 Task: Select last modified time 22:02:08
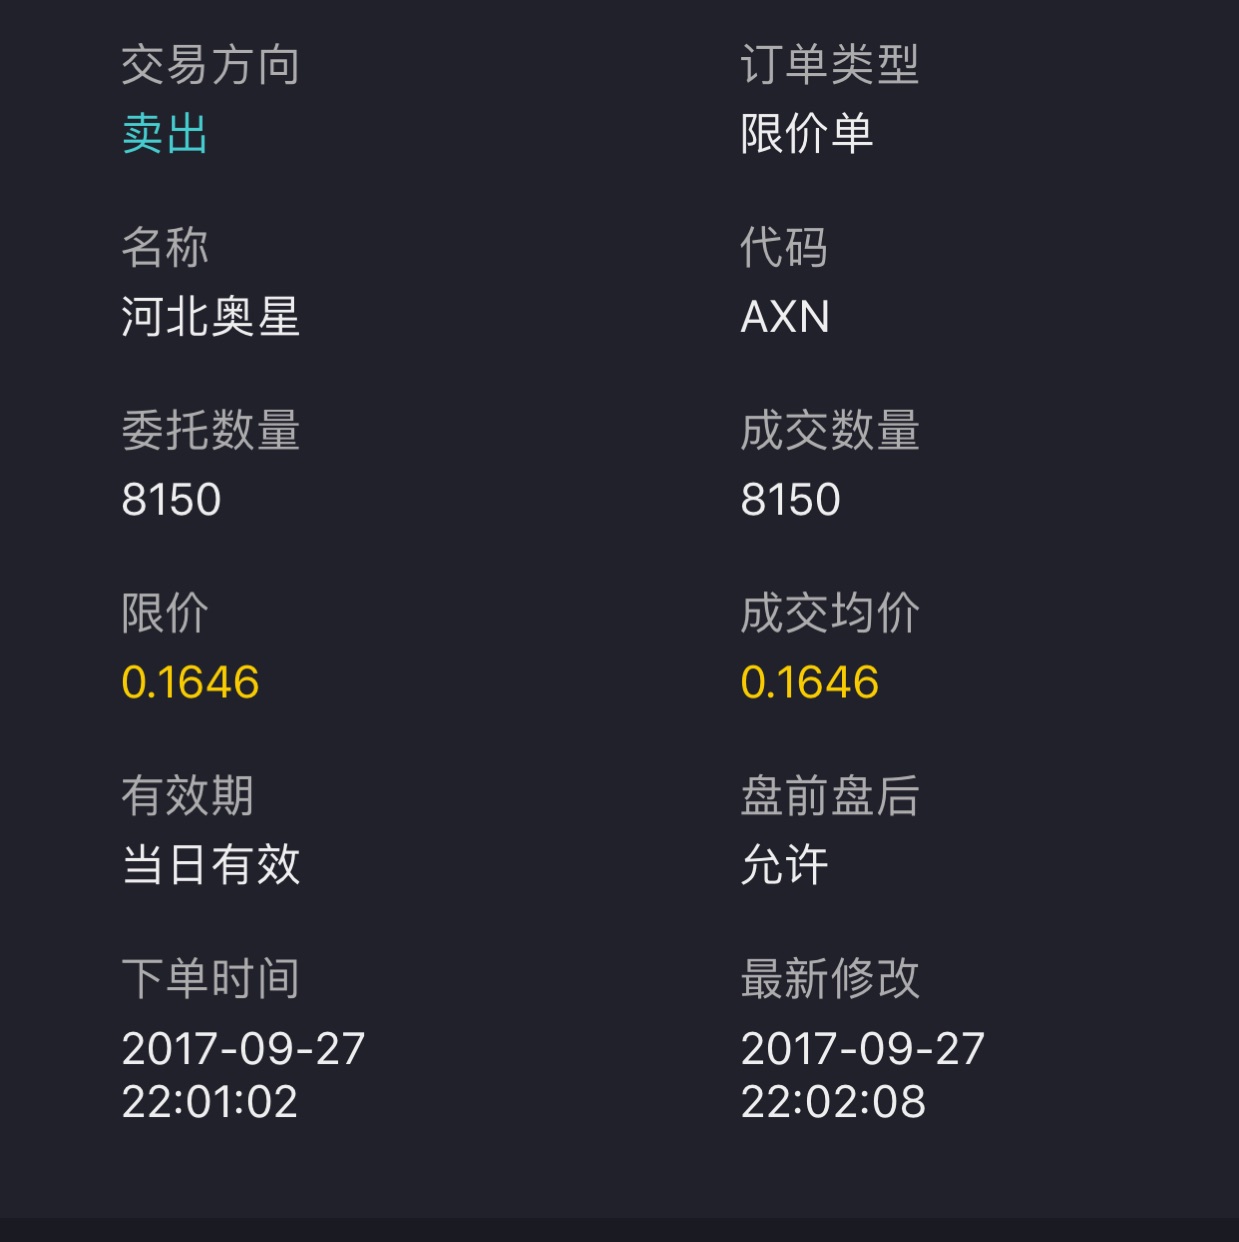tap(833, 1102)
